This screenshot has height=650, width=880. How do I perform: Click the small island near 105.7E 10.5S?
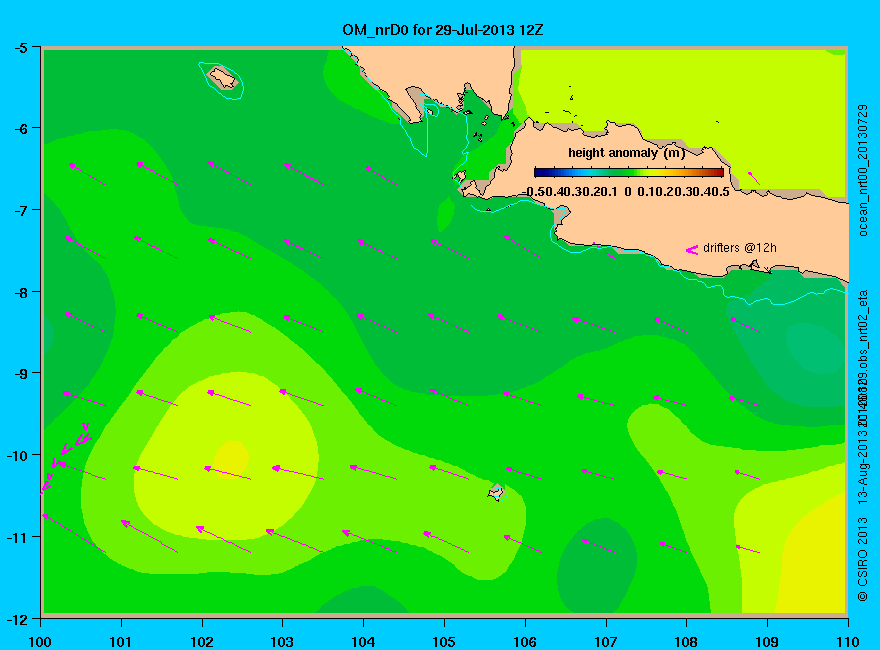[496, 492]
